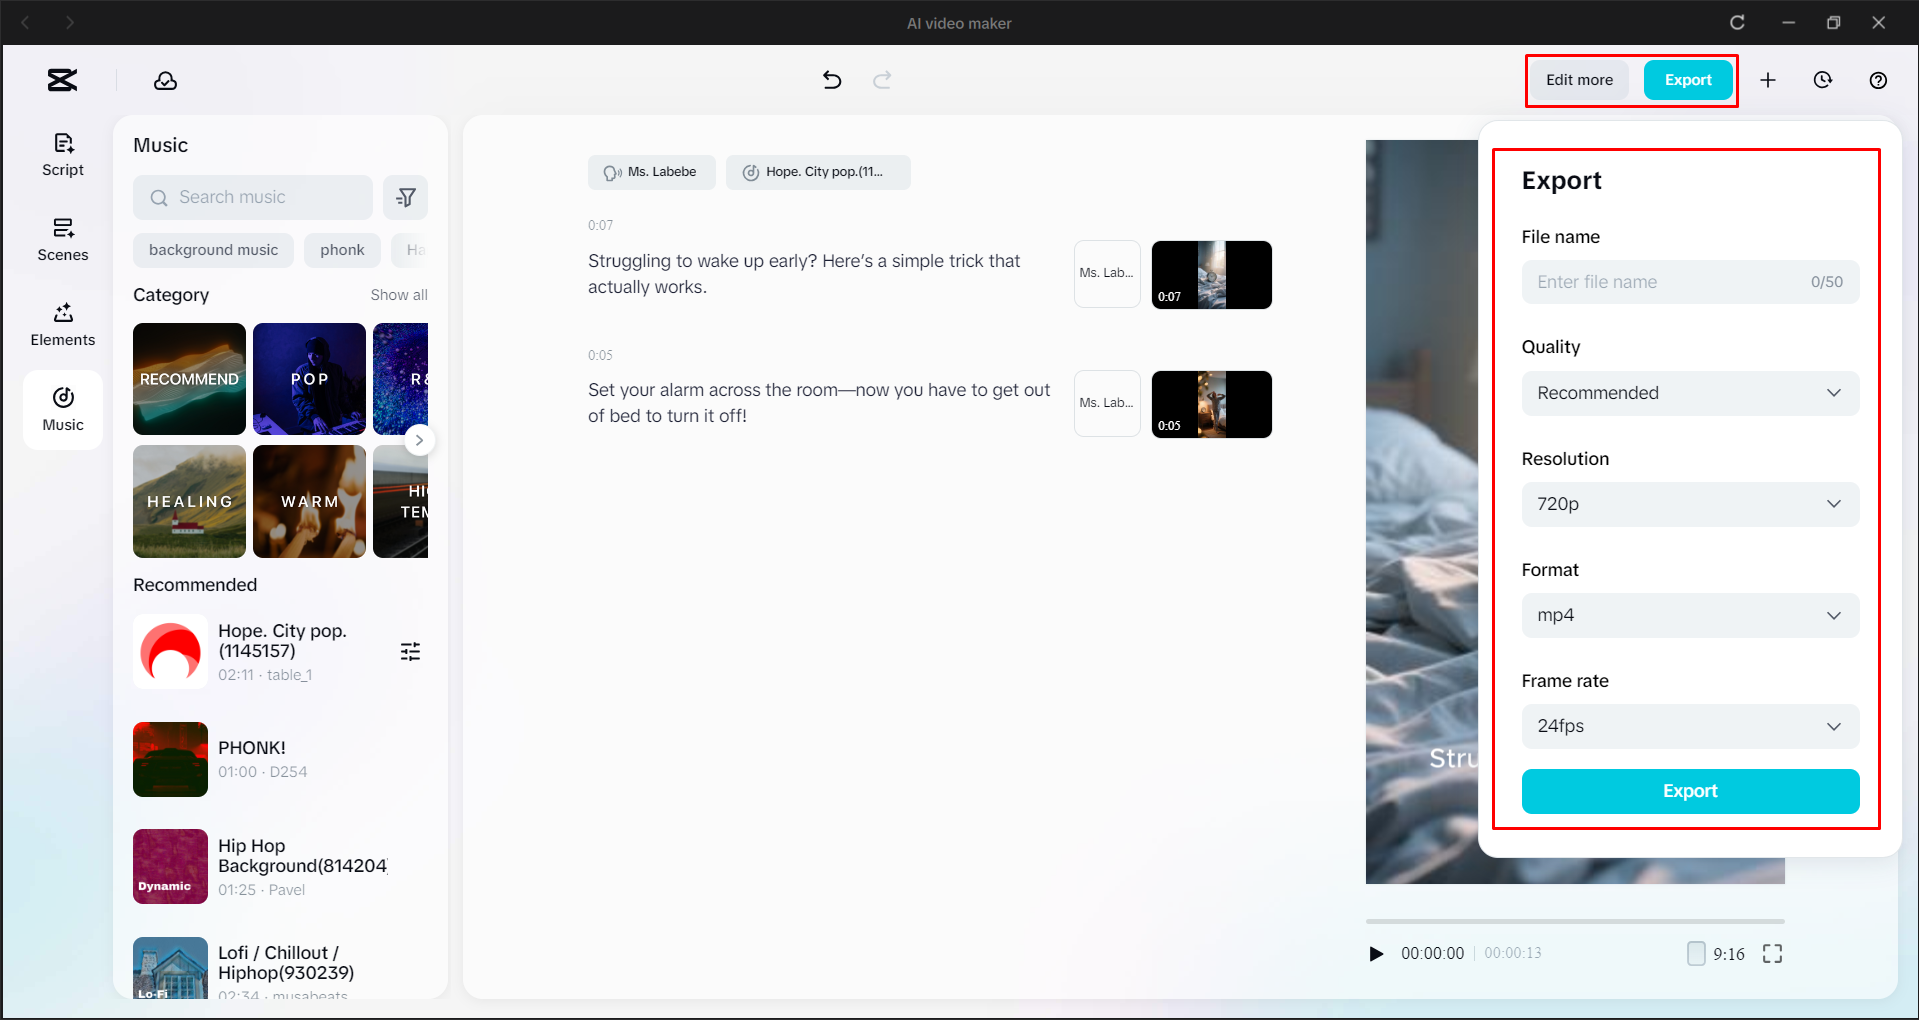The height and width of the screenshot is (1020, 1919).
Task: Open the music filter options
Action: 406,197
